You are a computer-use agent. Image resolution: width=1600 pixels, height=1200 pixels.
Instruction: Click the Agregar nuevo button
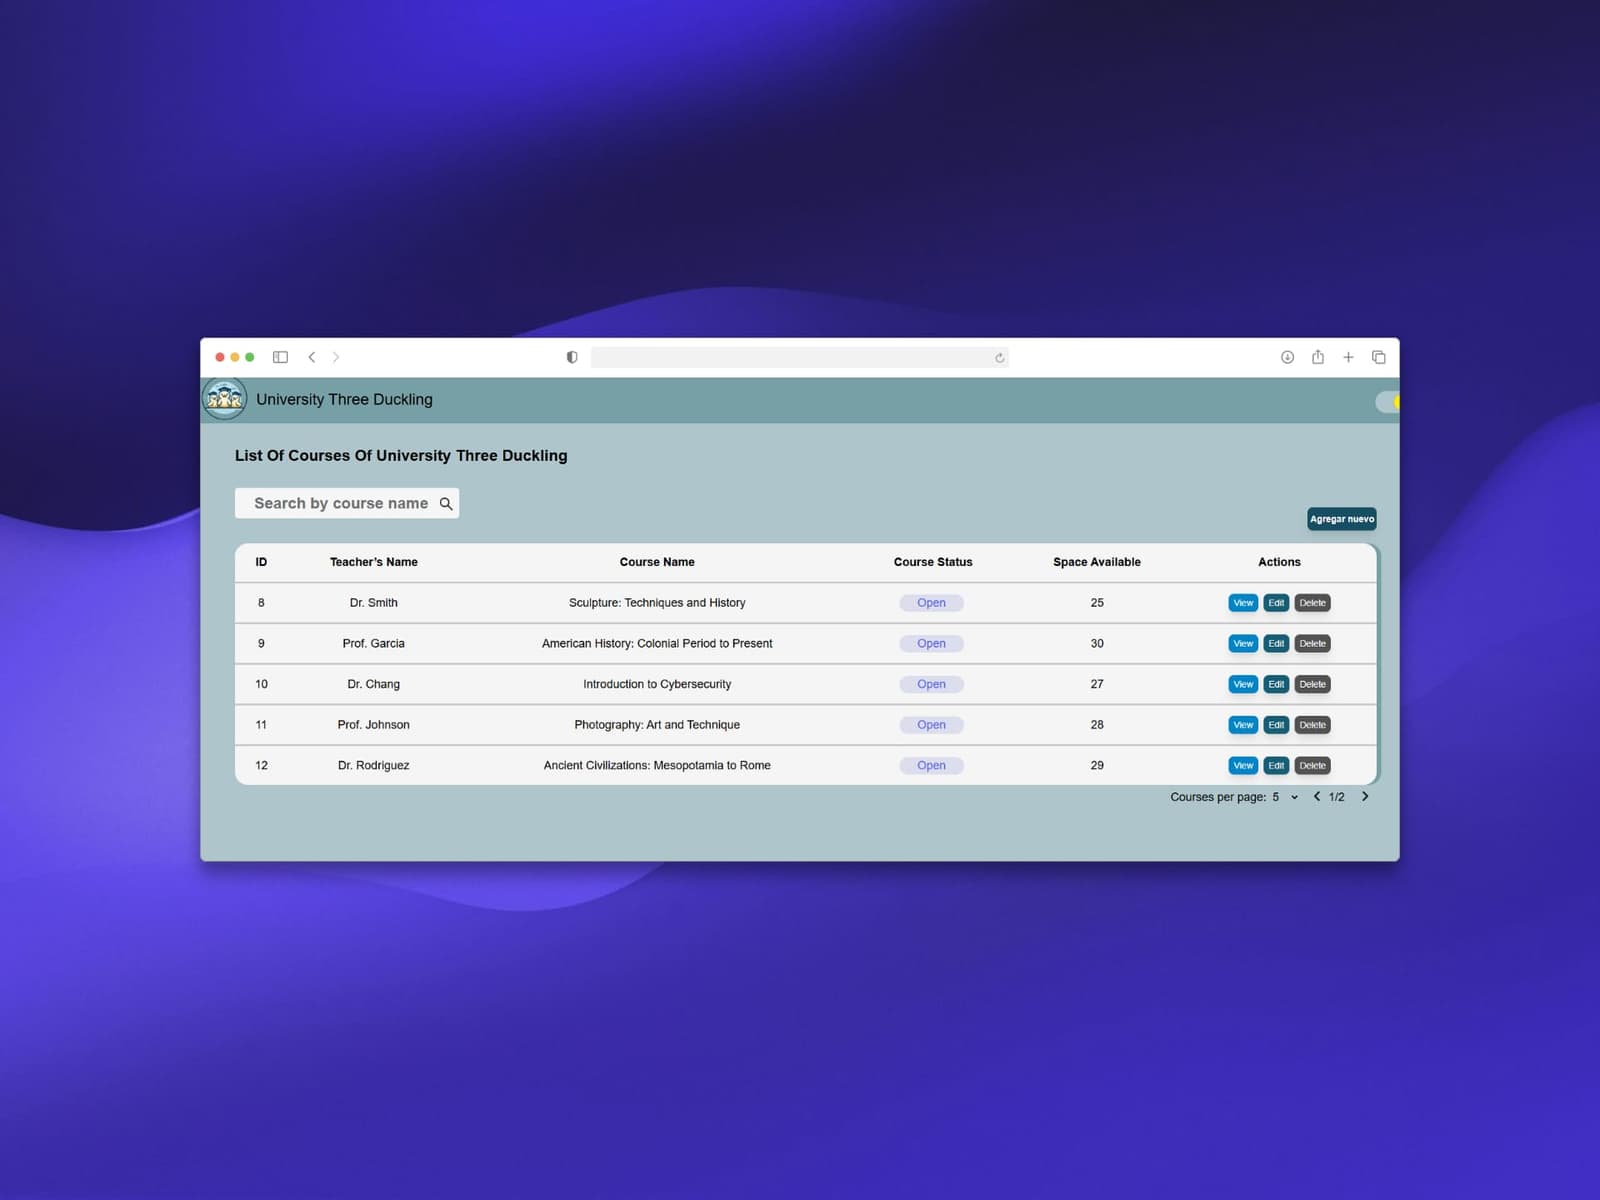(x=1342, y=519)
